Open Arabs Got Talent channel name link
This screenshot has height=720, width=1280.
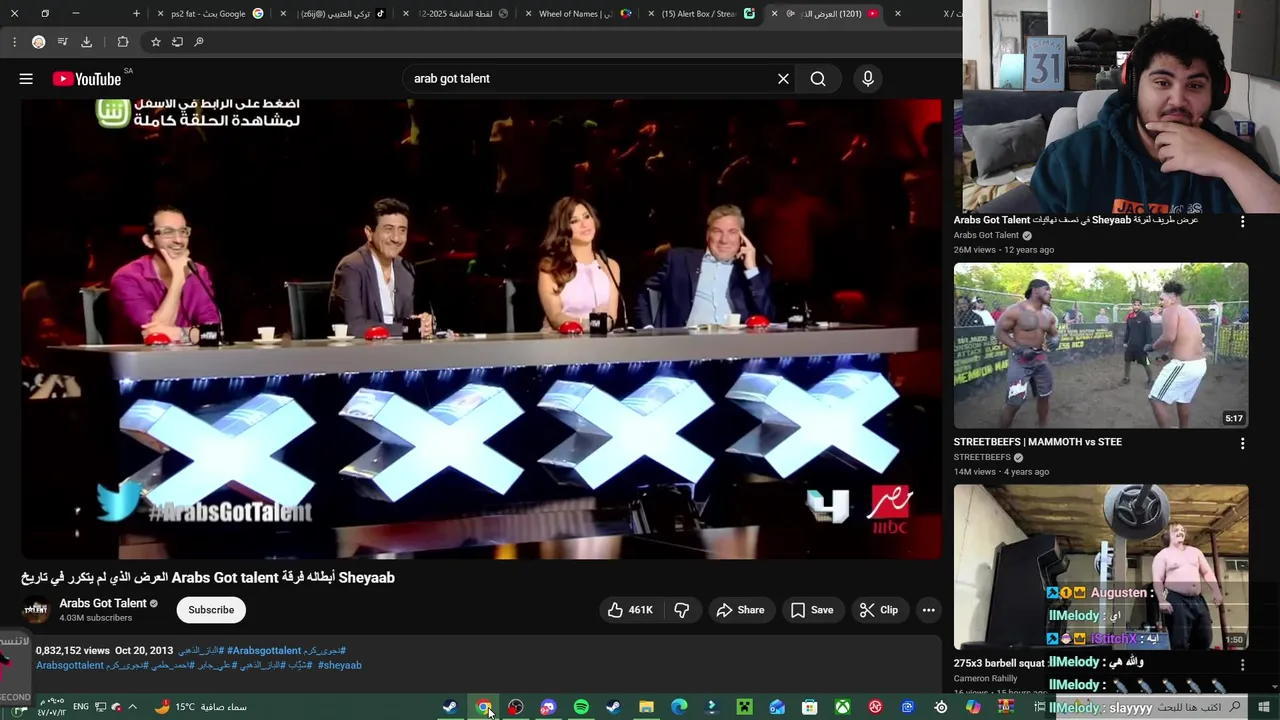click(103, 603)
